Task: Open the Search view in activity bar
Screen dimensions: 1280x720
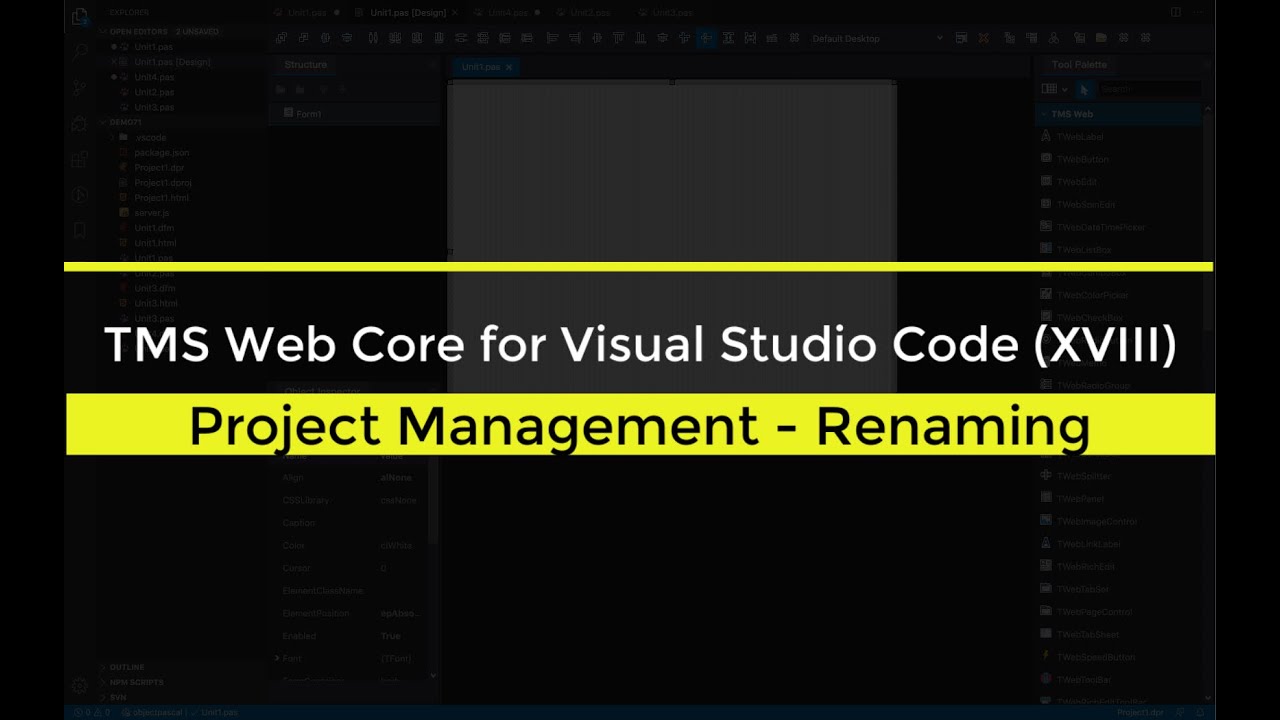Action: pyautogui.click(x=80, y=52)
